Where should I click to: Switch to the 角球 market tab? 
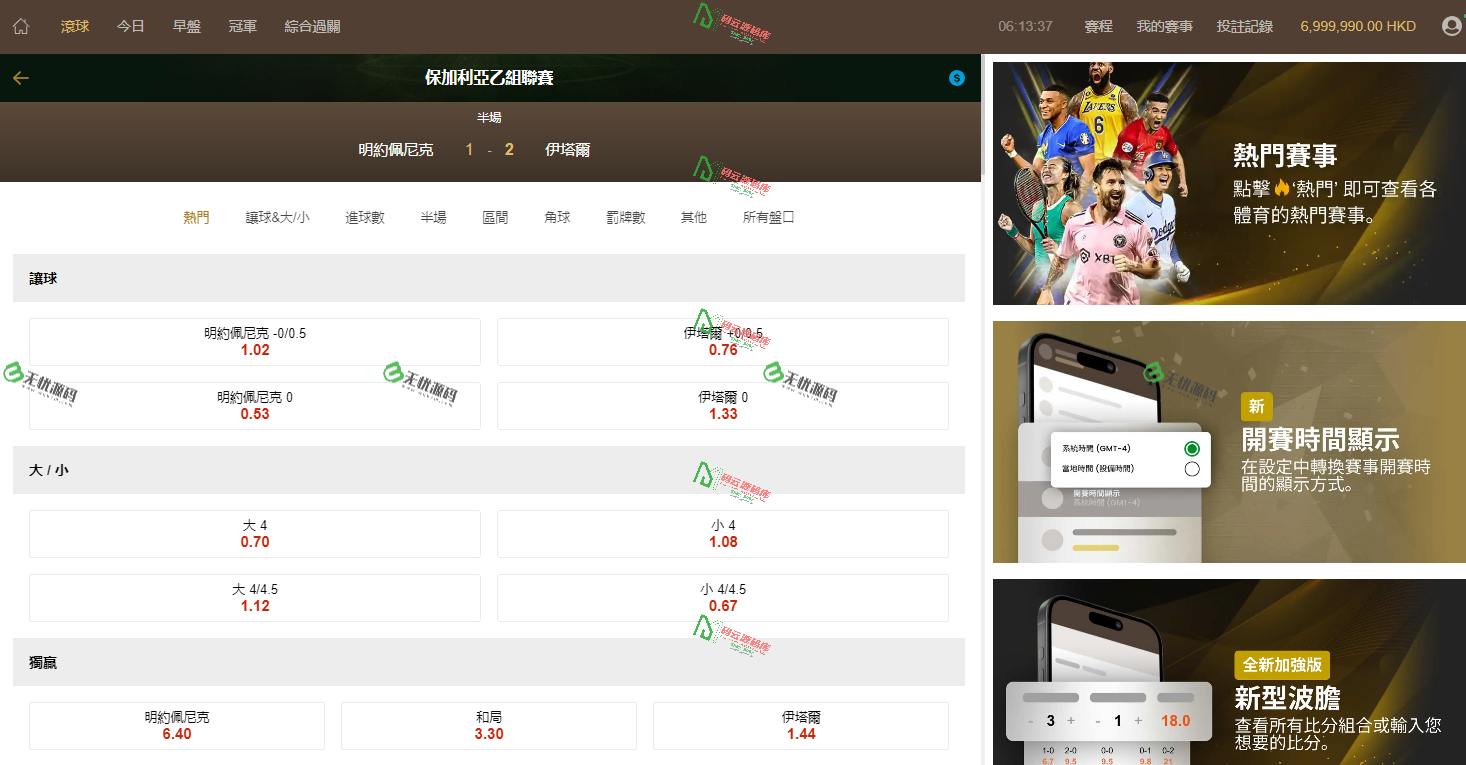pyautogui.click(x=557, y=216)
